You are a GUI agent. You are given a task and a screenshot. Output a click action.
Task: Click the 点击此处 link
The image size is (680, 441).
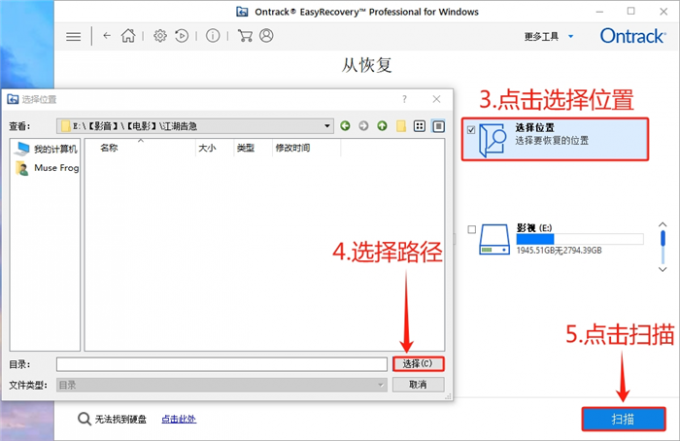(x=179, y=419)
